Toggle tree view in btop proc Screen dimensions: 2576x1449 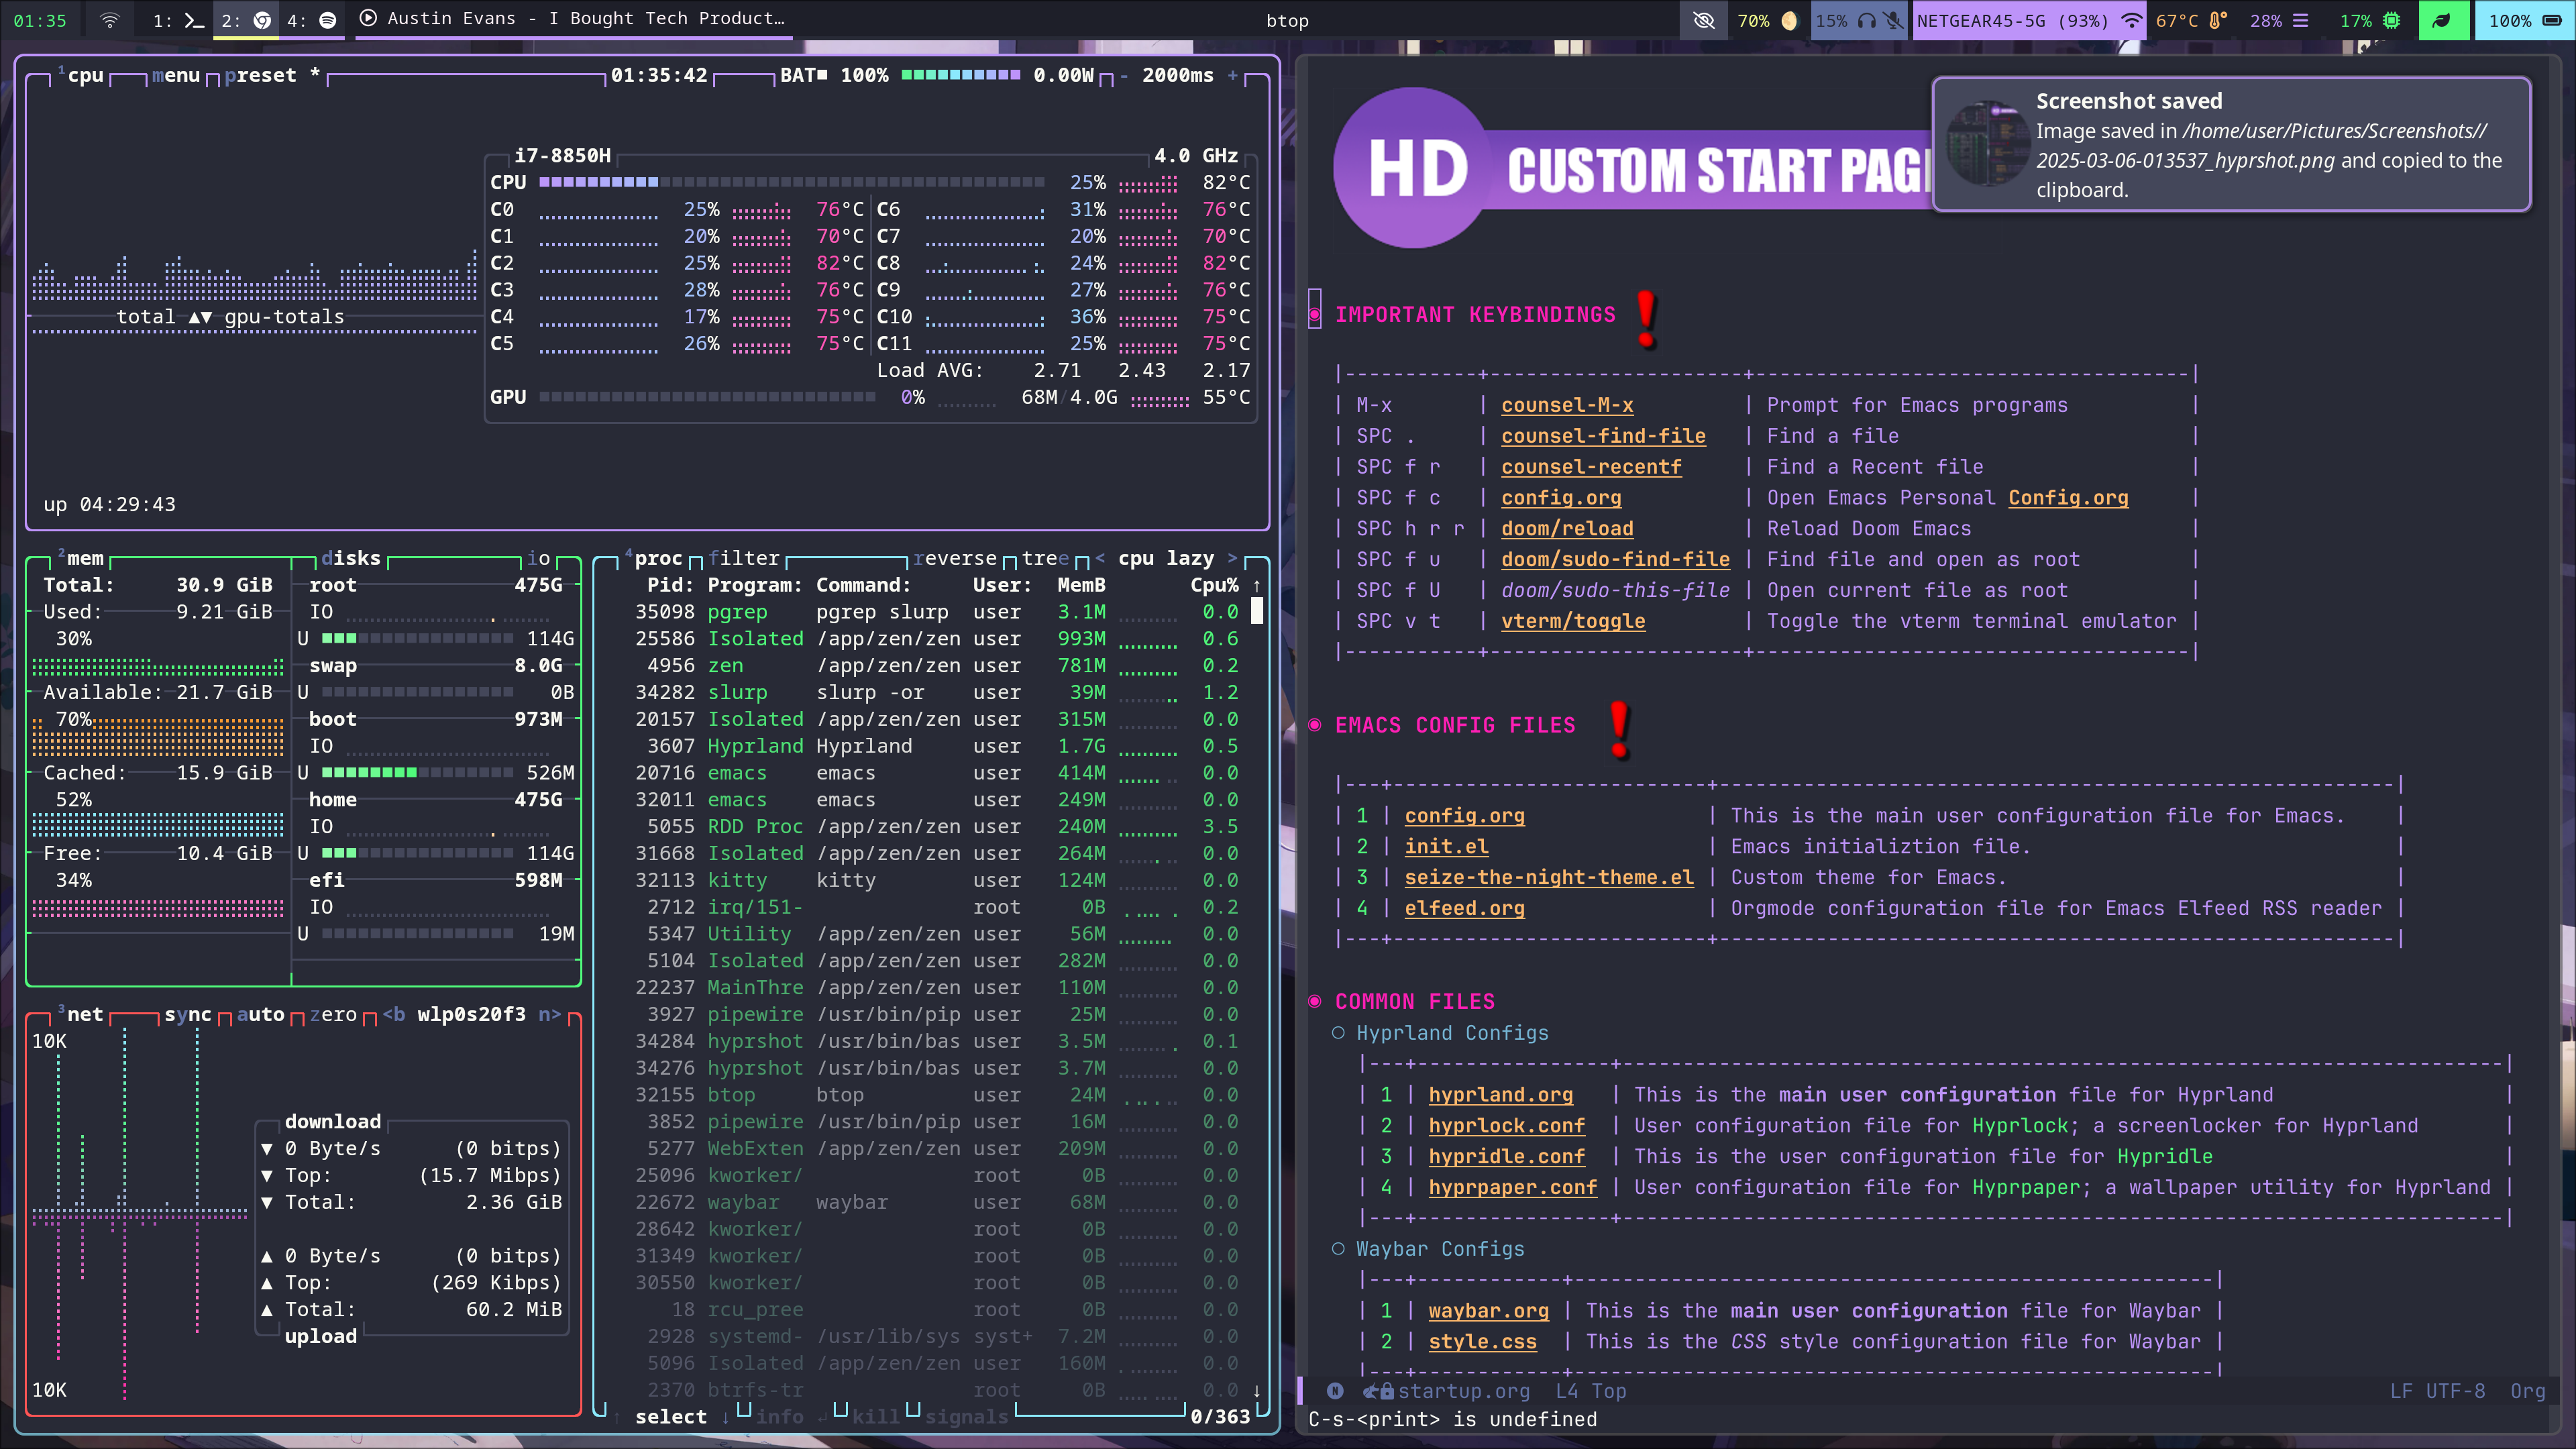pos(1045,558)
